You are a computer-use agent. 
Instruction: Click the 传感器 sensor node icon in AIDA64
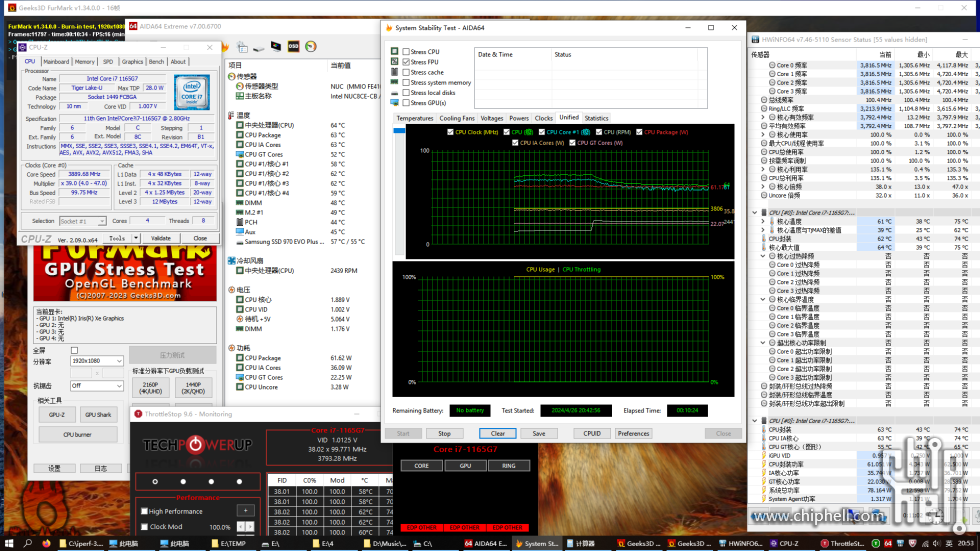232,76
